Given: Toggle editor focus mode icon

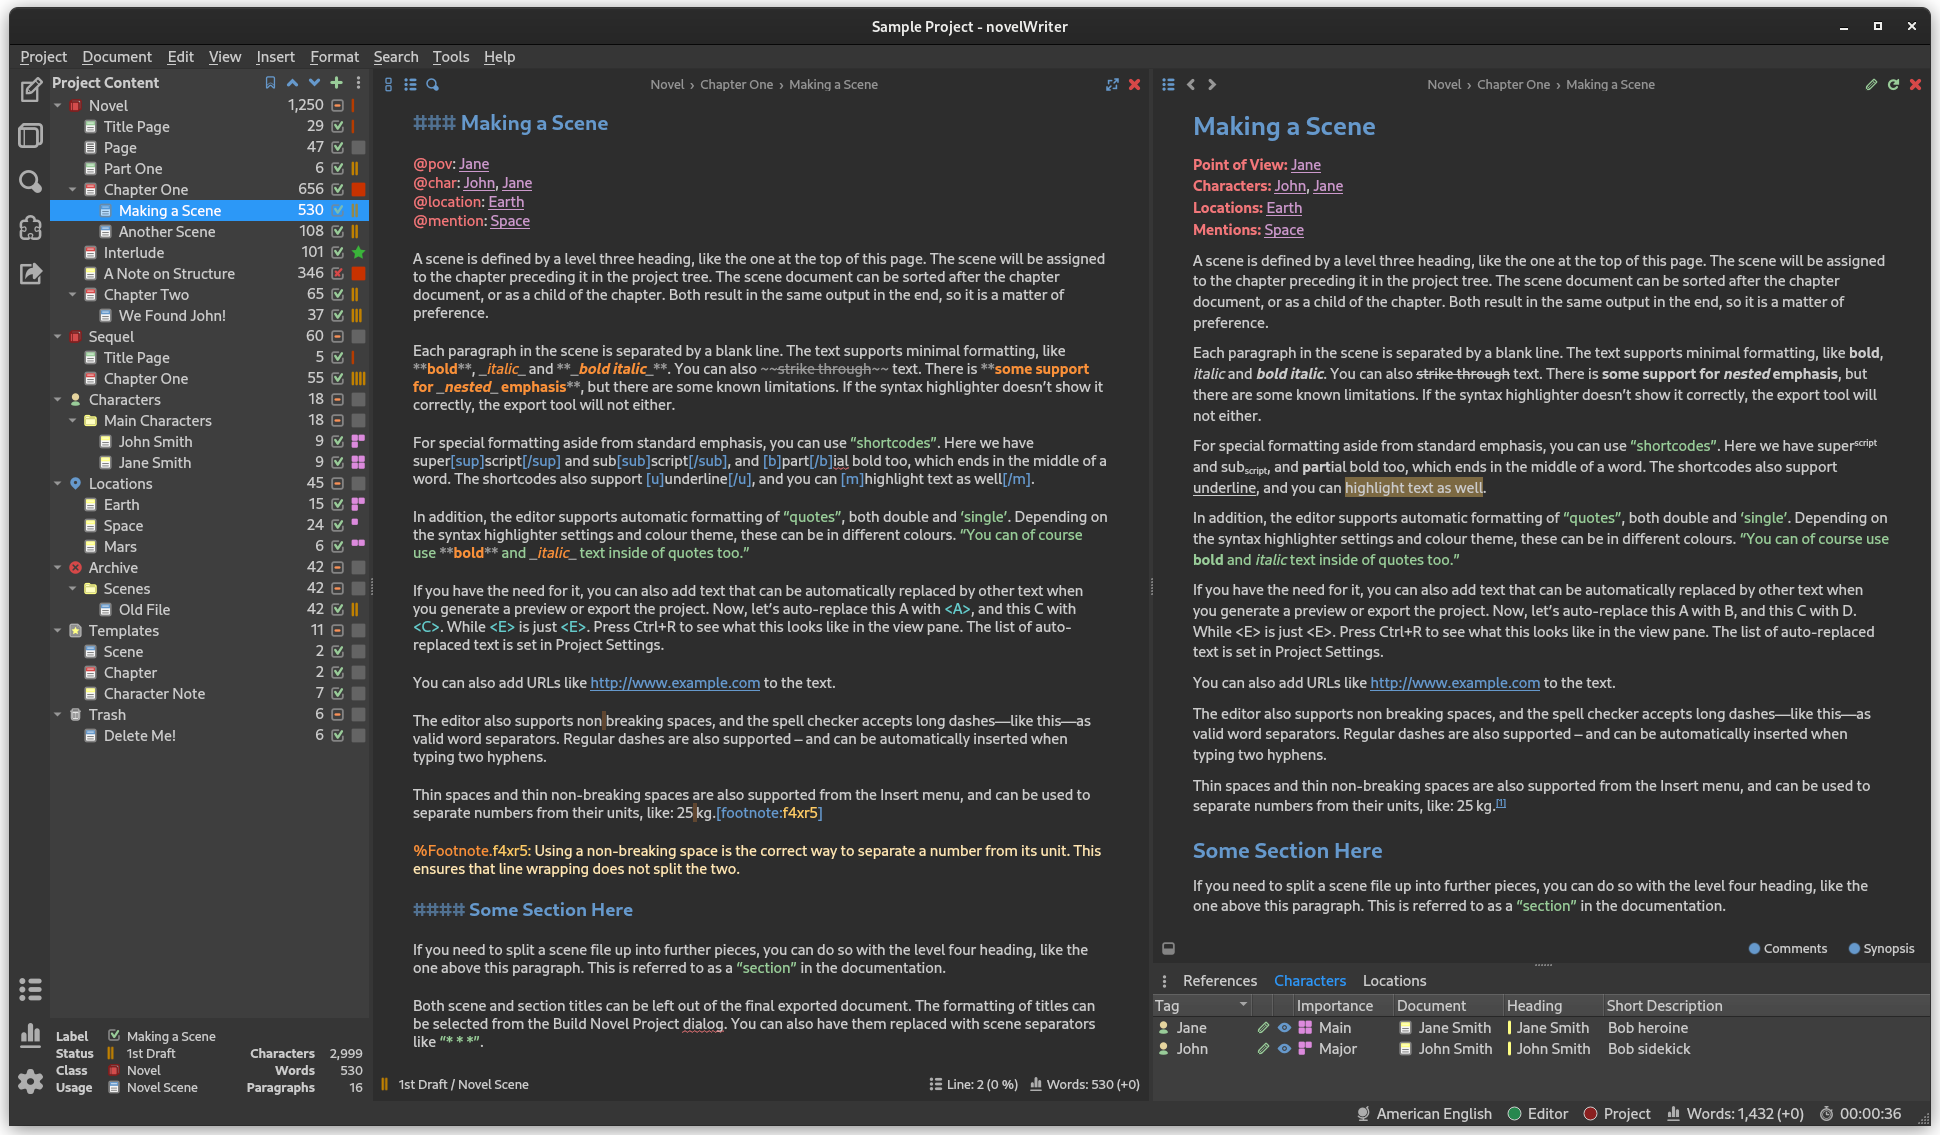Looking at the screenshot, I should click(1112, 85).
